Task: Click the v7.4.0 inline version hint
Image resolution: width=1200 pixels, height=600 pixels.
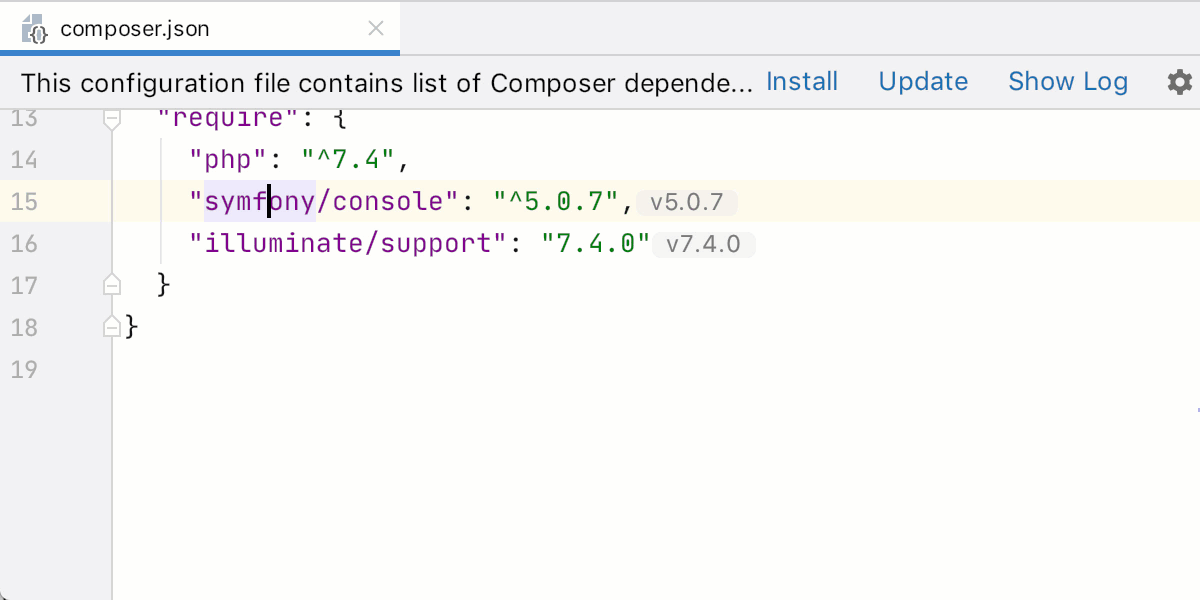Action: pos(704,244)
